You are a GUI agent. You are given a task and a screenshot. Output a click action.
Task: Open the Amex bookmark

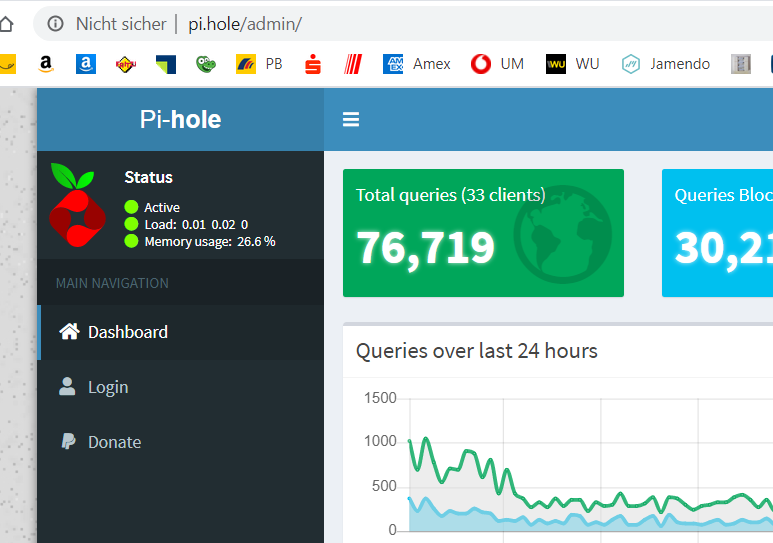[x=417, y=64]
